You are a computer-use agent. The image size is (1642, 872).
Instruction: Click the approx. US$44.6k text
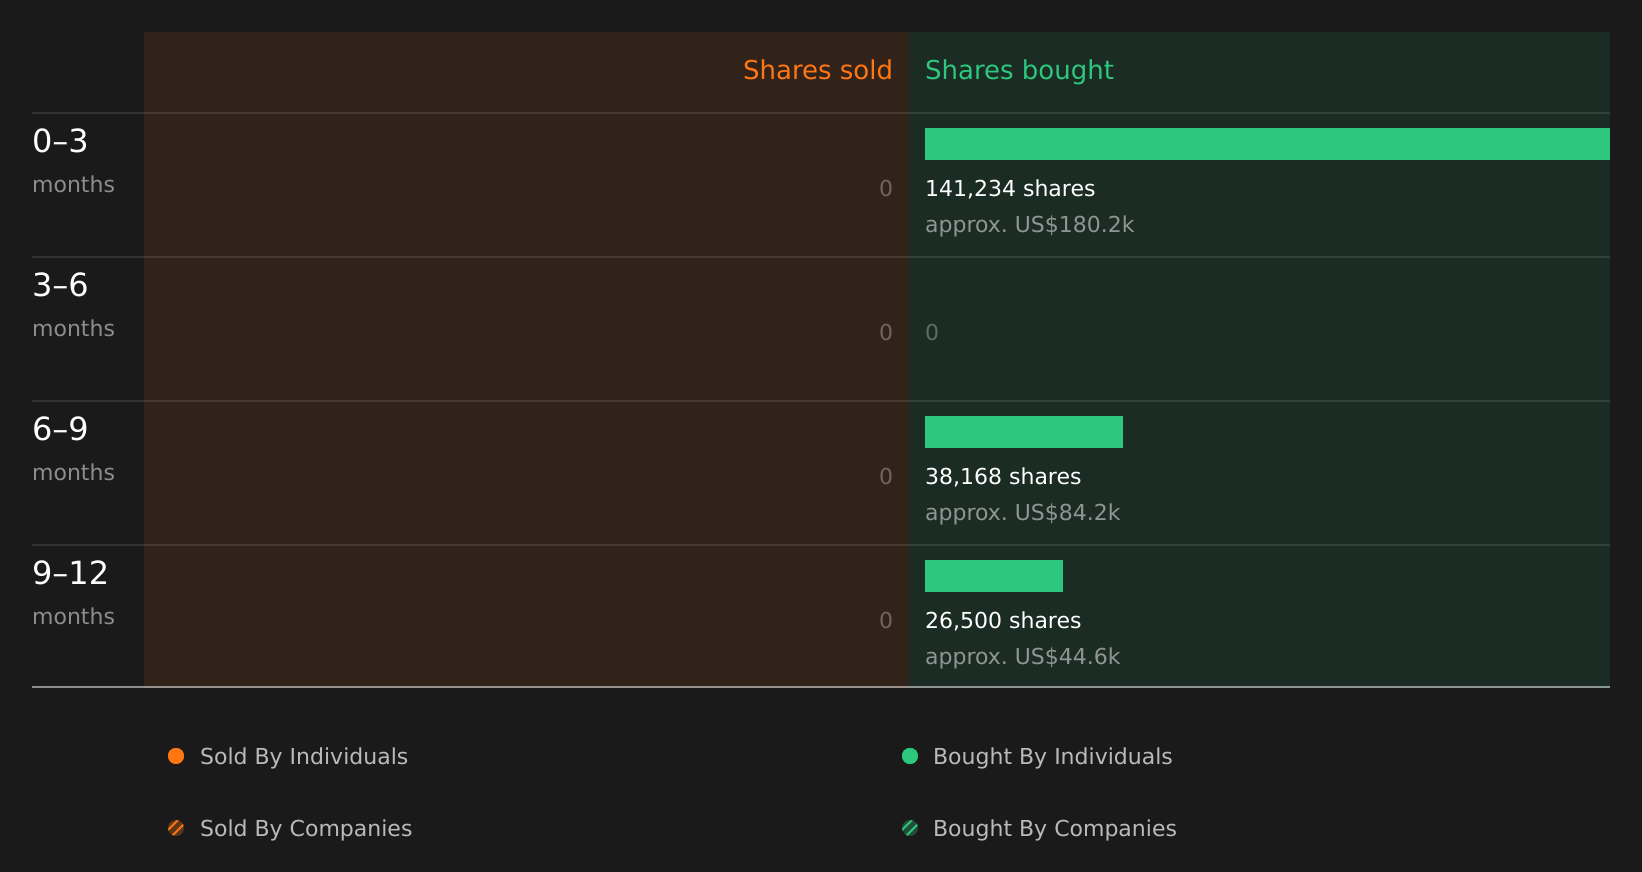(x=1022, y=657)
